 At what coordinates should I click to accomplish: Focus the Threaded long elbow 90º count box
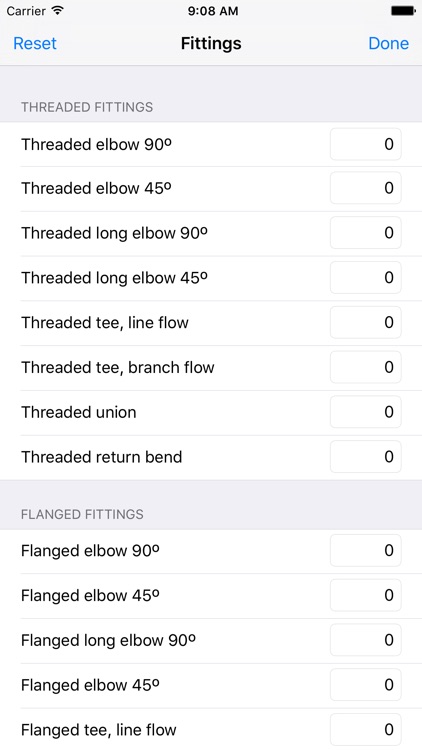pyautogui.click(x=366, y=232)
